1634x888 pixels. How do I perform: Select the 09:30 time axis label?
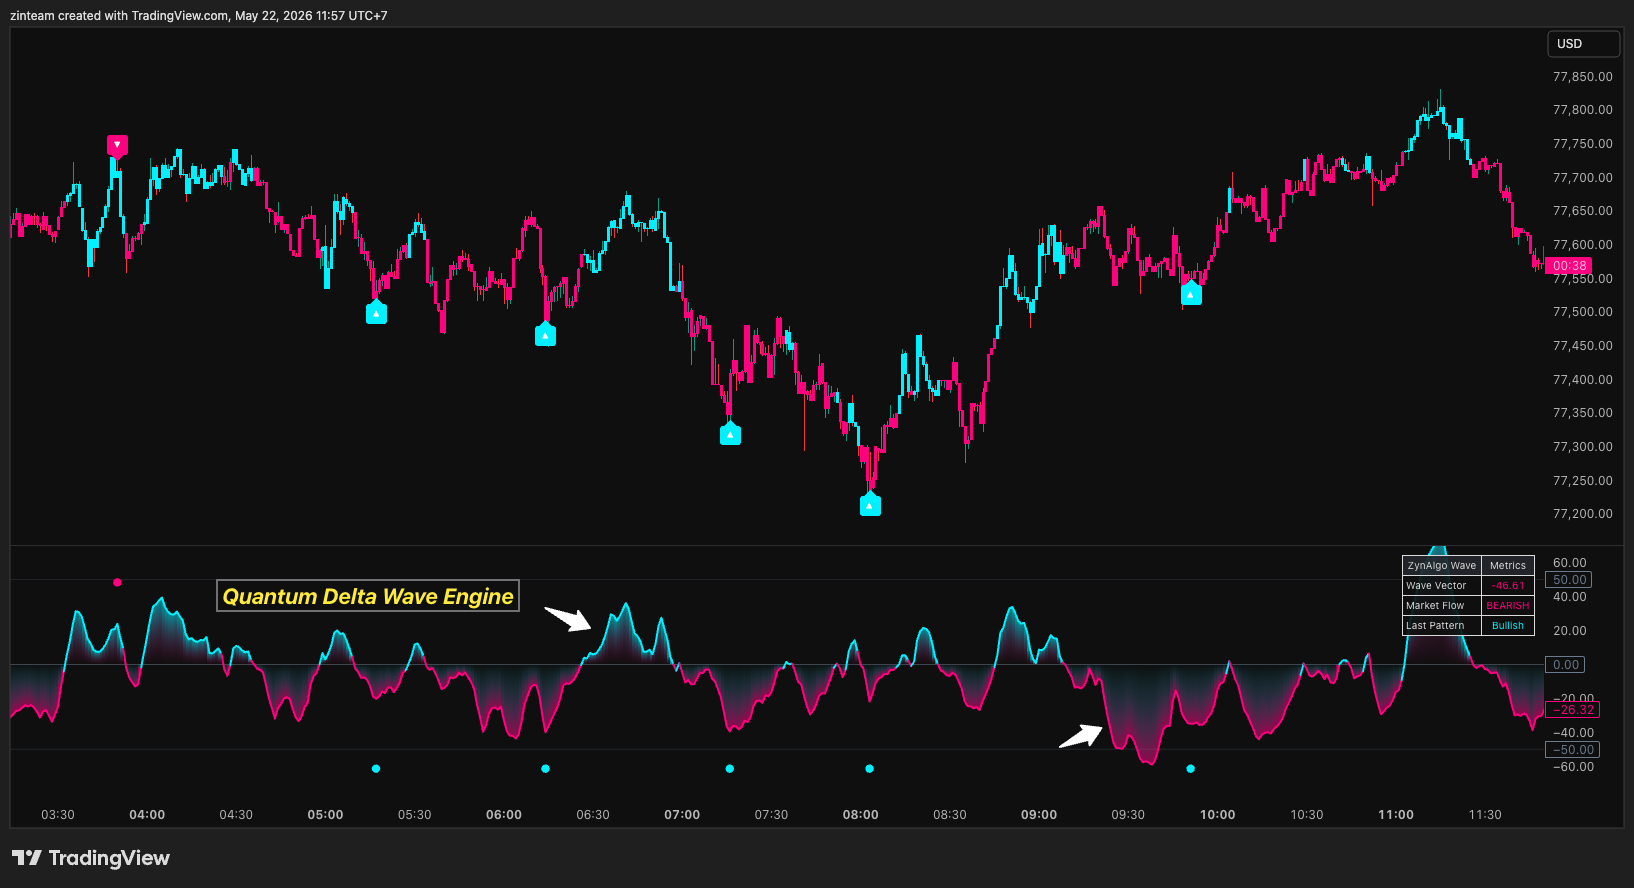pyautogui.click(x=1128, y=815)
